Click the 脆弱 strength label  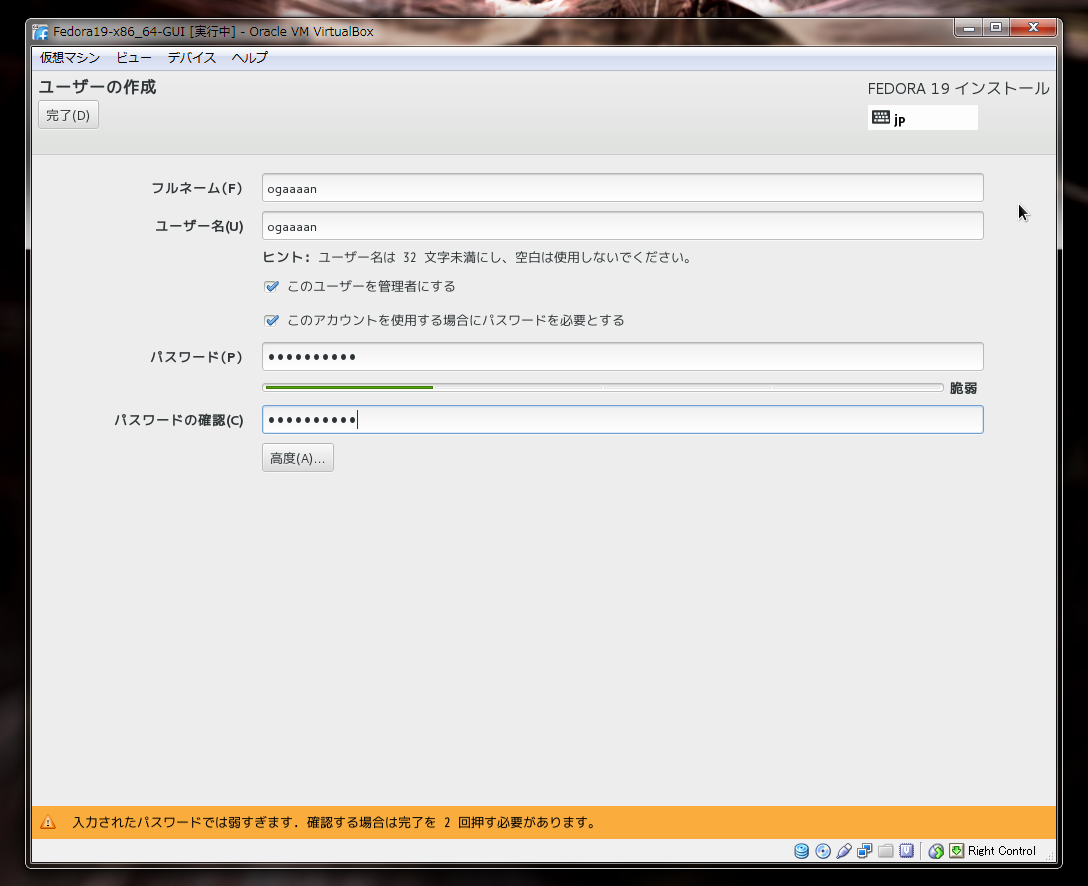pyautogui.click(x=963, y=388)
